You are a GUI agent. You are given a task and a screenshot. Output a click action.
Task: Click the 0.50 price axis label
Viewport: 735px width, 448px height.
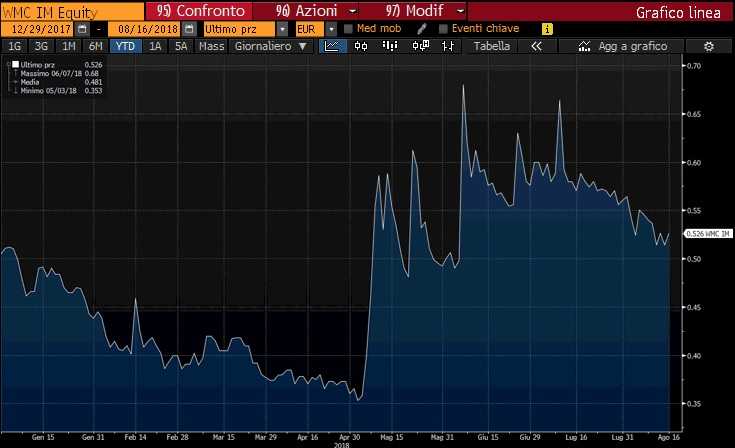pos(694,259)
